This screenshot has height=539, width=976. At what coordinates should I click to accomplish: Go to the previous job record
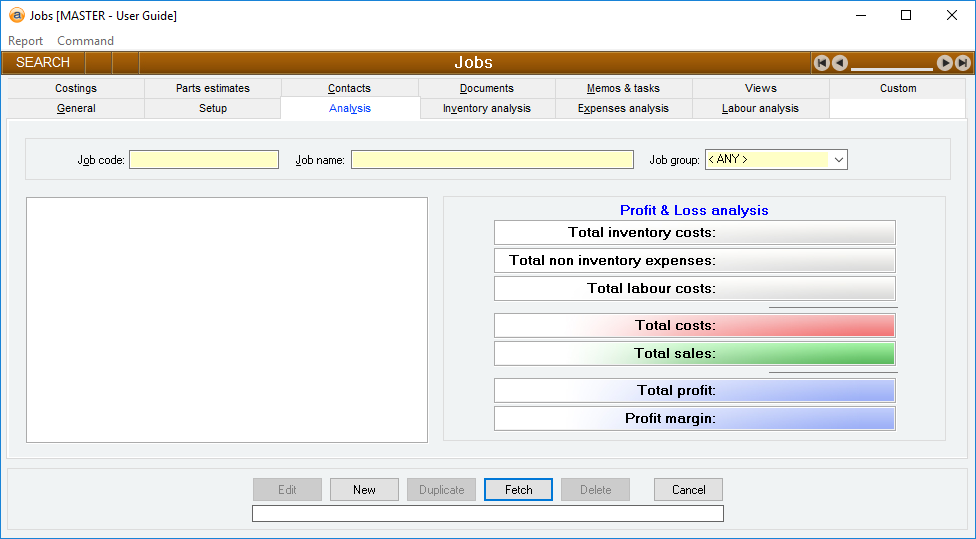coord(840,63)
